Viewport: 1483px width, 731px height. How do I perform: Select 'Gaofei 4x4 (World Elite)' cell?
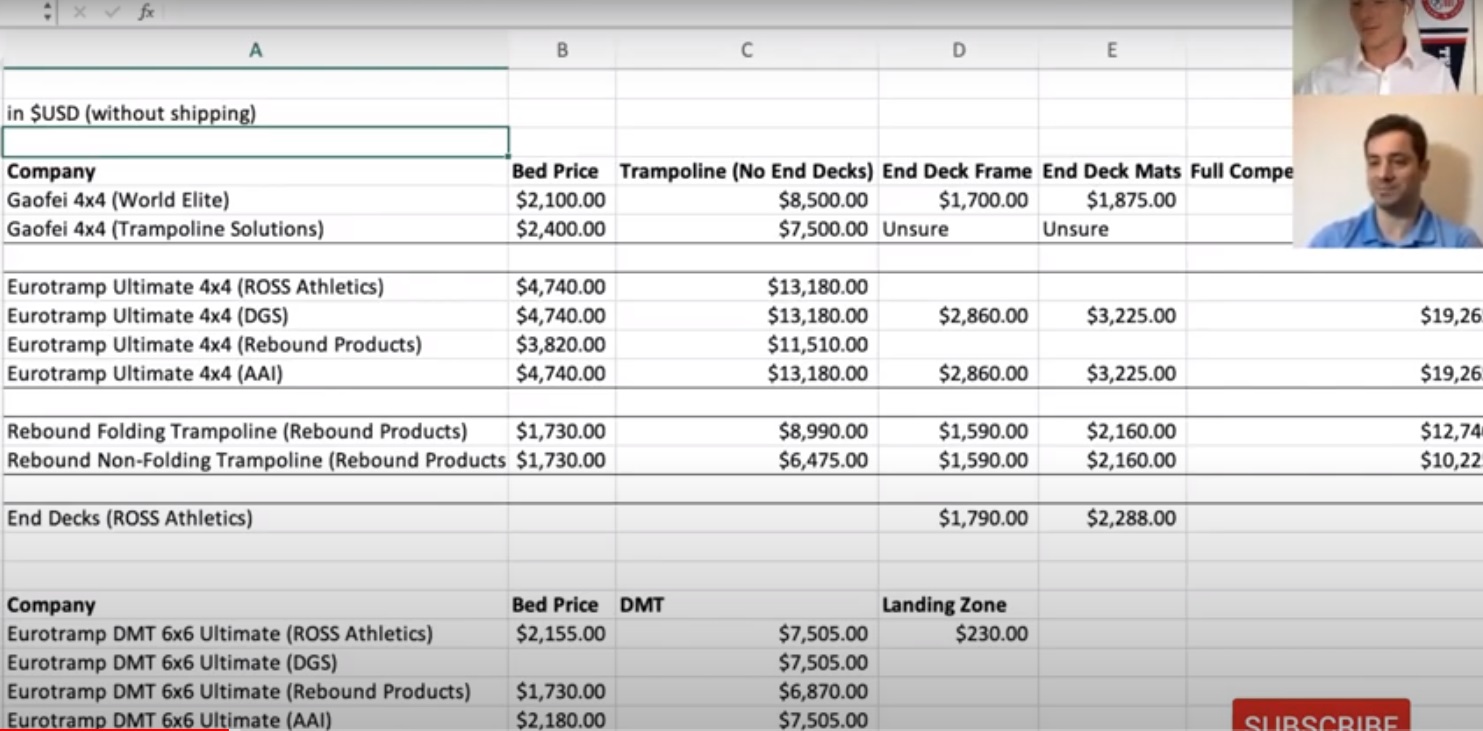click(x=255, y=200)
